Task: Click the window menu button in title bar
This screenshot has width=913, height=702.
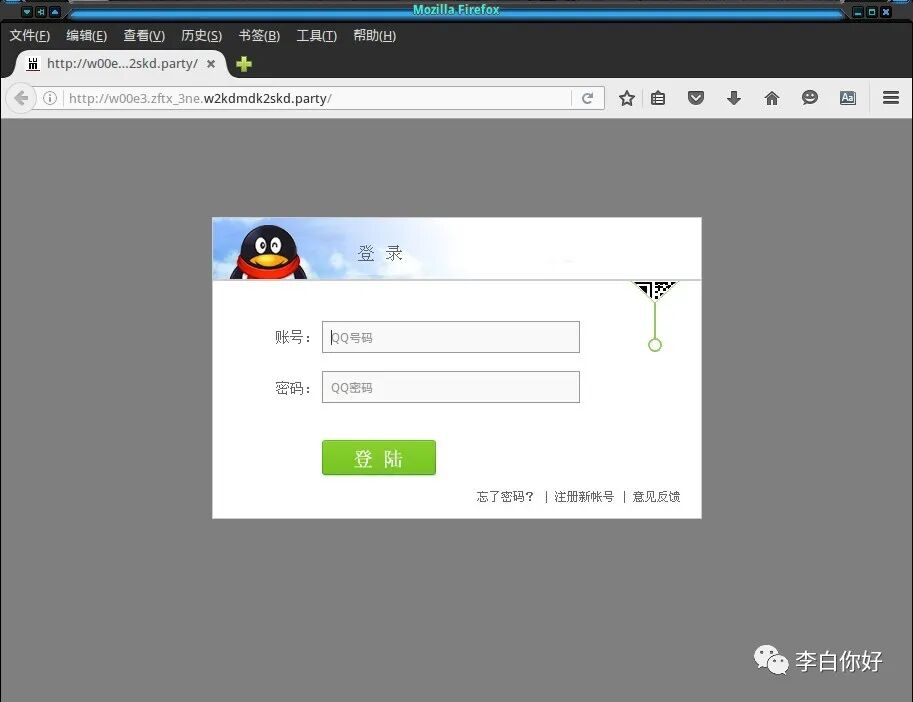Action: point(27,12)
